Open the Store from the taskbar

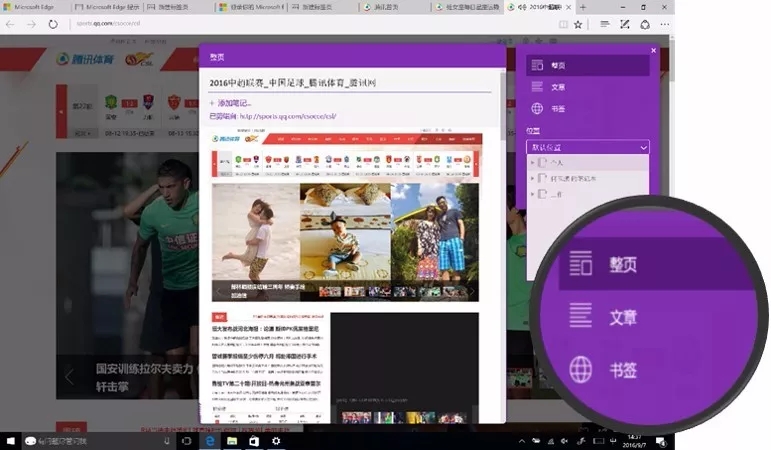click(x=254, y=441)
